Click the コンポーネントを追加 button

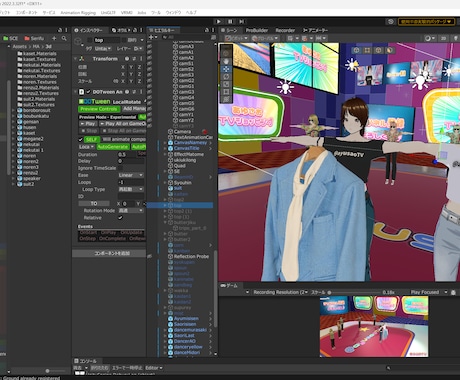click(109, 254)
